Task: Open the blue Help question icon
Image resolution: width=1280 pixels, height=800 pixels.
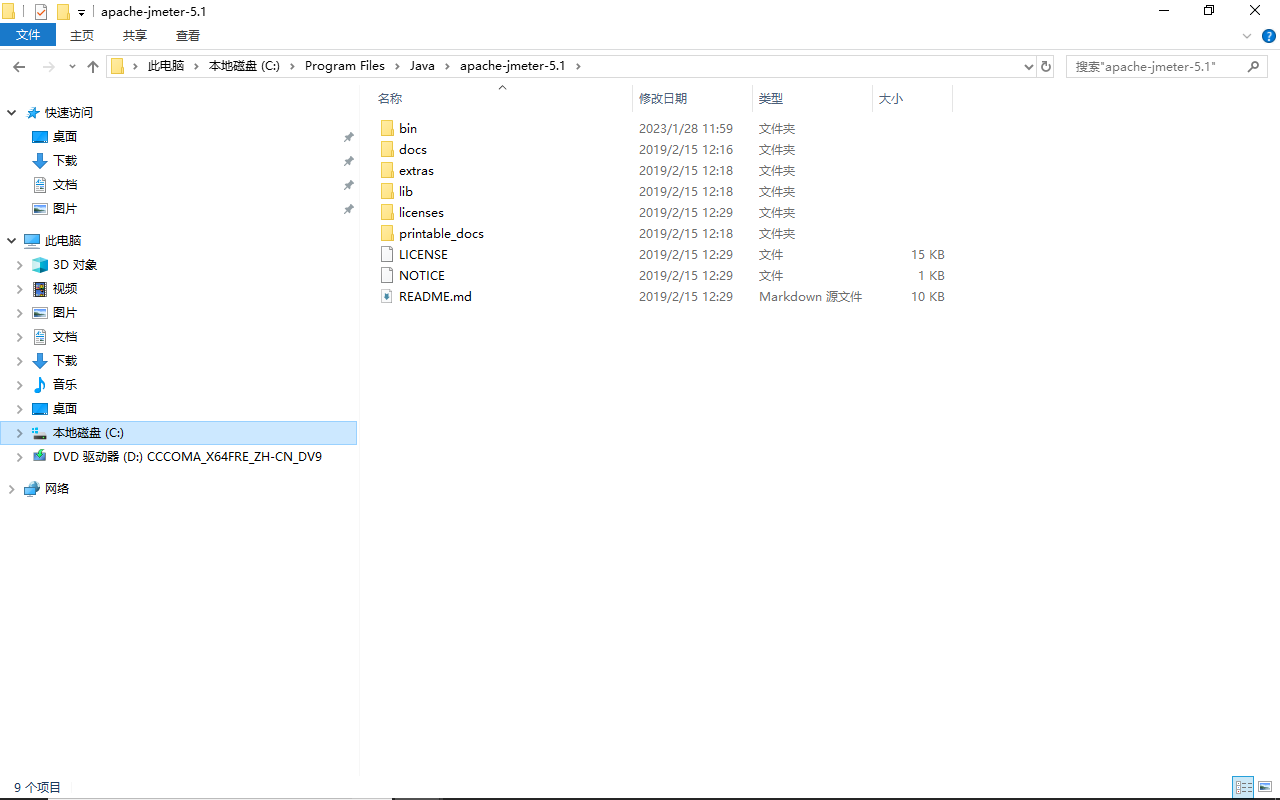Action: coord(1269,36)
